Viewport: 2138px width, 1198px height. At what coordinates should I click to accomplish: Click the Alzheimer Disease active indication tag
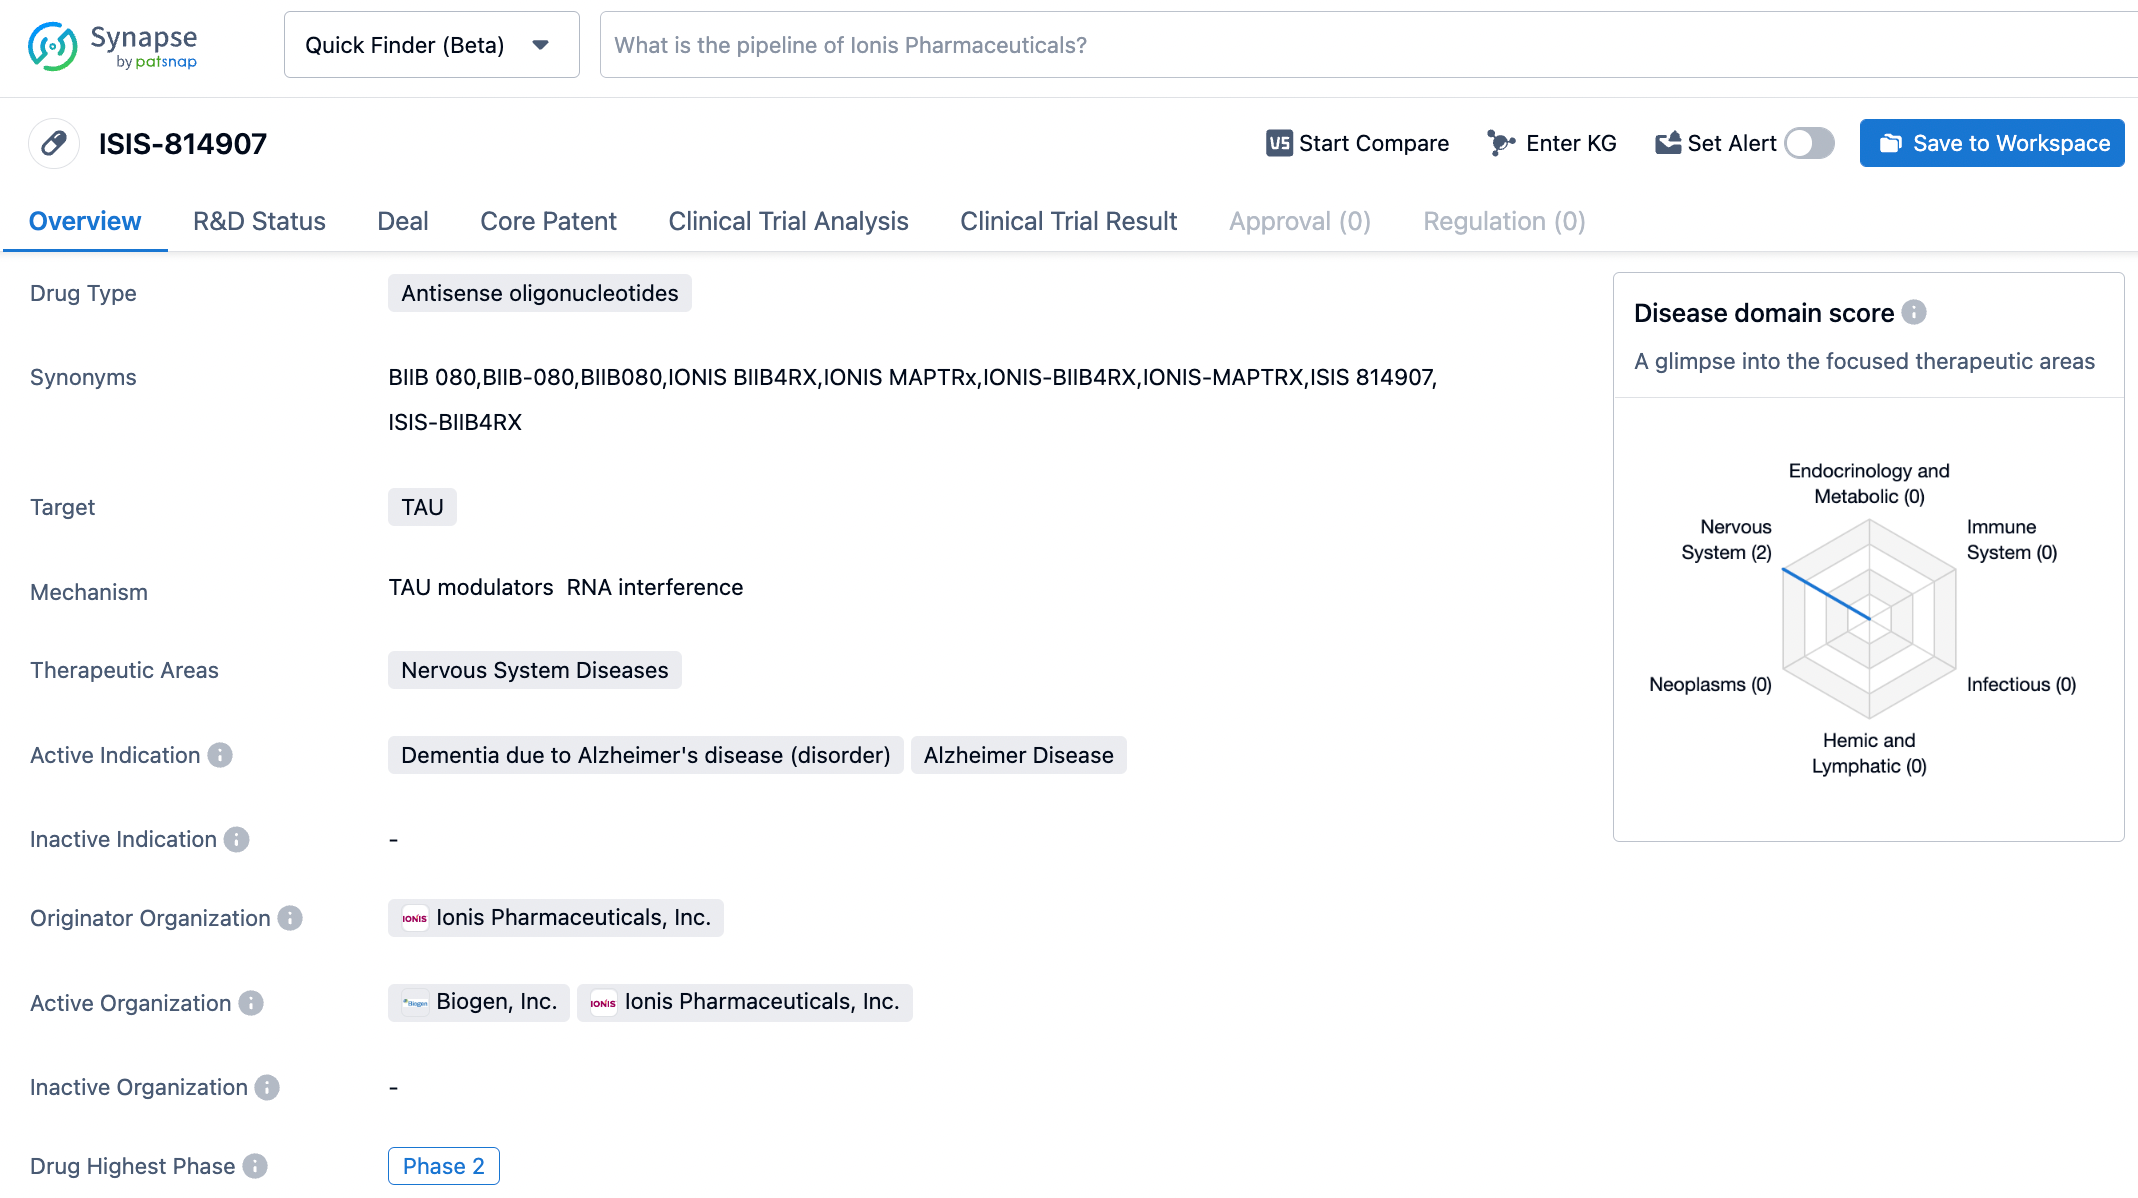click(x=1018, y=755)
